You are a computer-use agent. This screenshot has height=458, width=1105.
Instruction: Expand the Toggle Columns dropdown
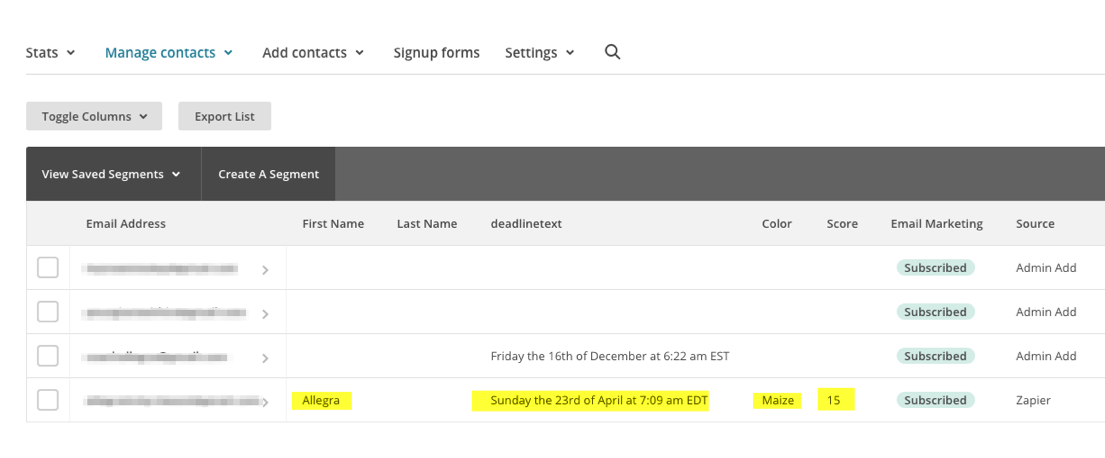point(94,116)
